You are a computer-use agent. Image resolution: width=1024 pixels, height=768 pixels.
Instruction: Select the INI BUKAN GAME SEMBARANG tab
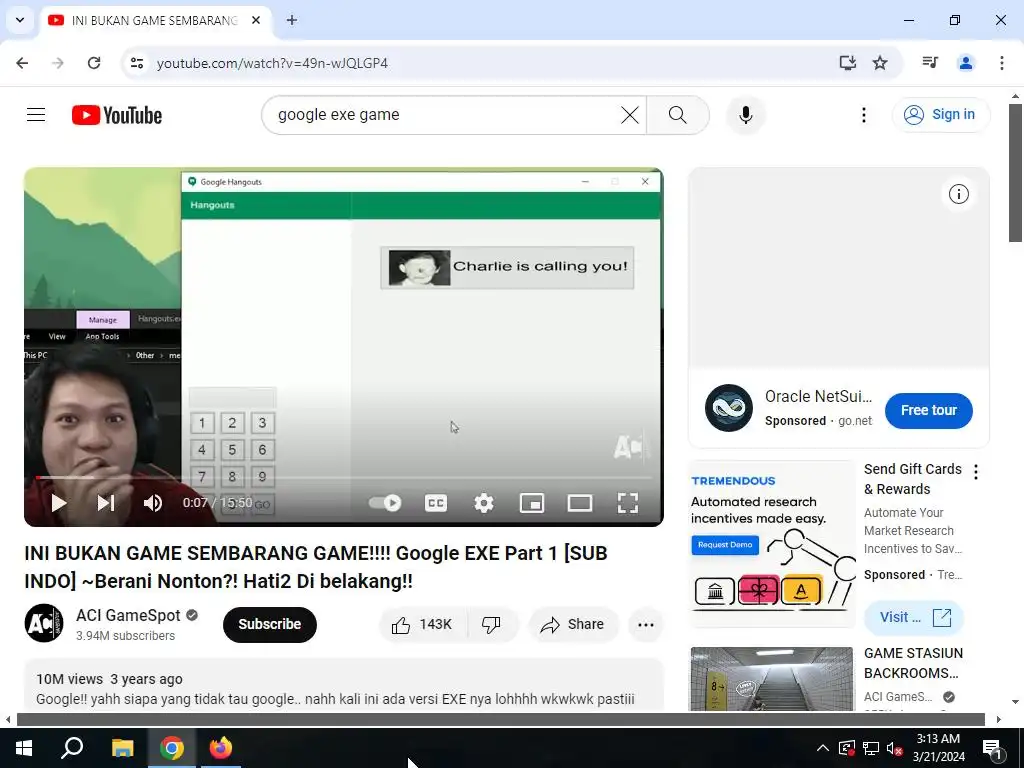(154, 20)
